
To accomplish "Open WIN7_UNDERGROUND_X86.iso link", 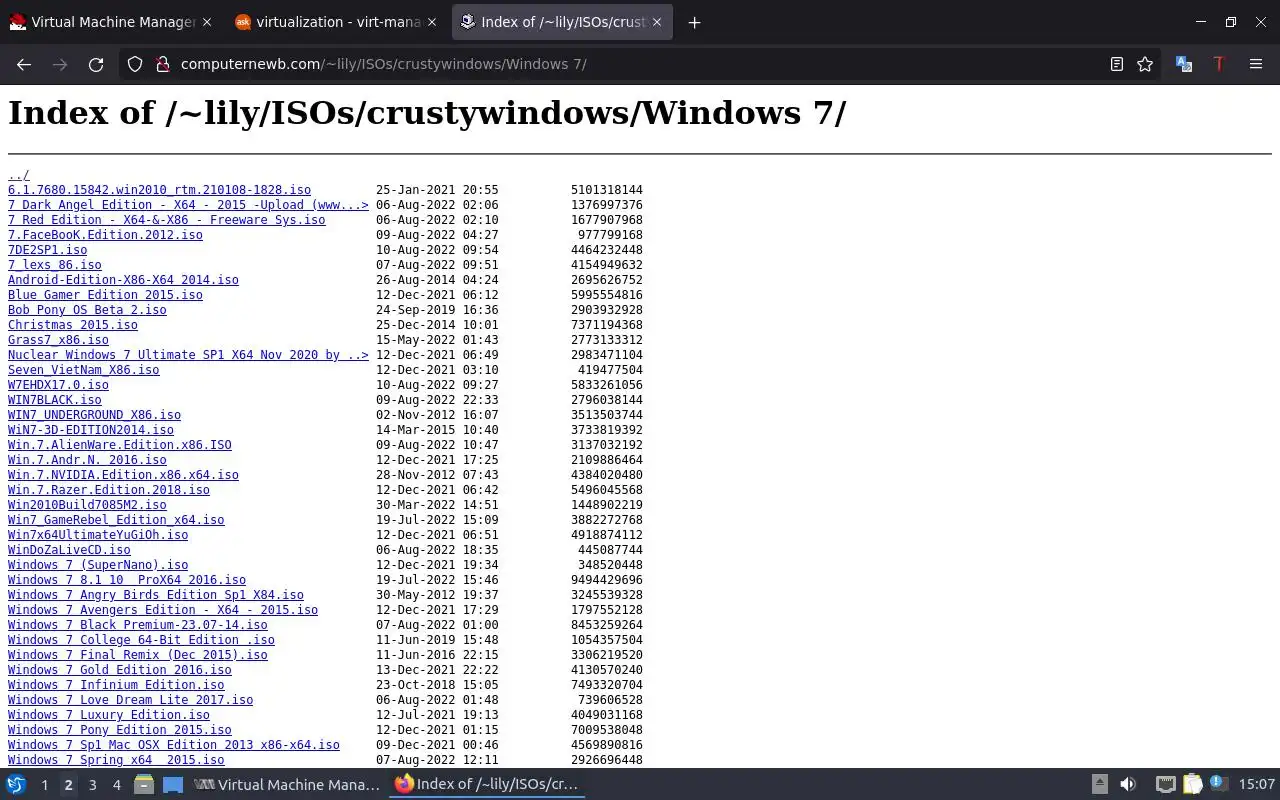I will (x=94, y=415).
